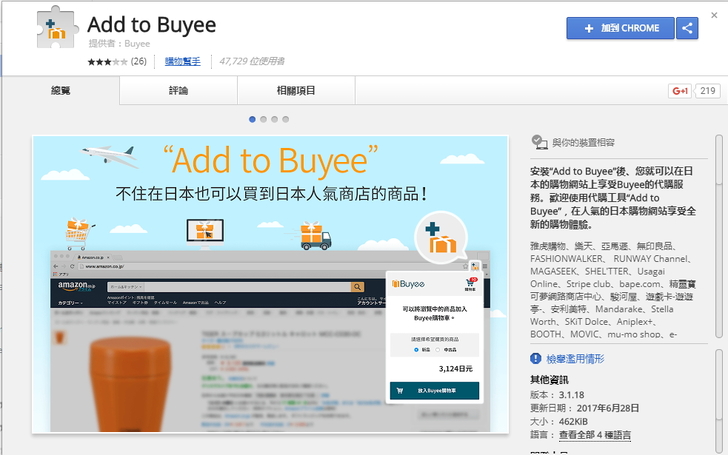Select the second carousel dot
This screenshot has height=455, width=728.
pyautogui.click(x=263, y=119)
